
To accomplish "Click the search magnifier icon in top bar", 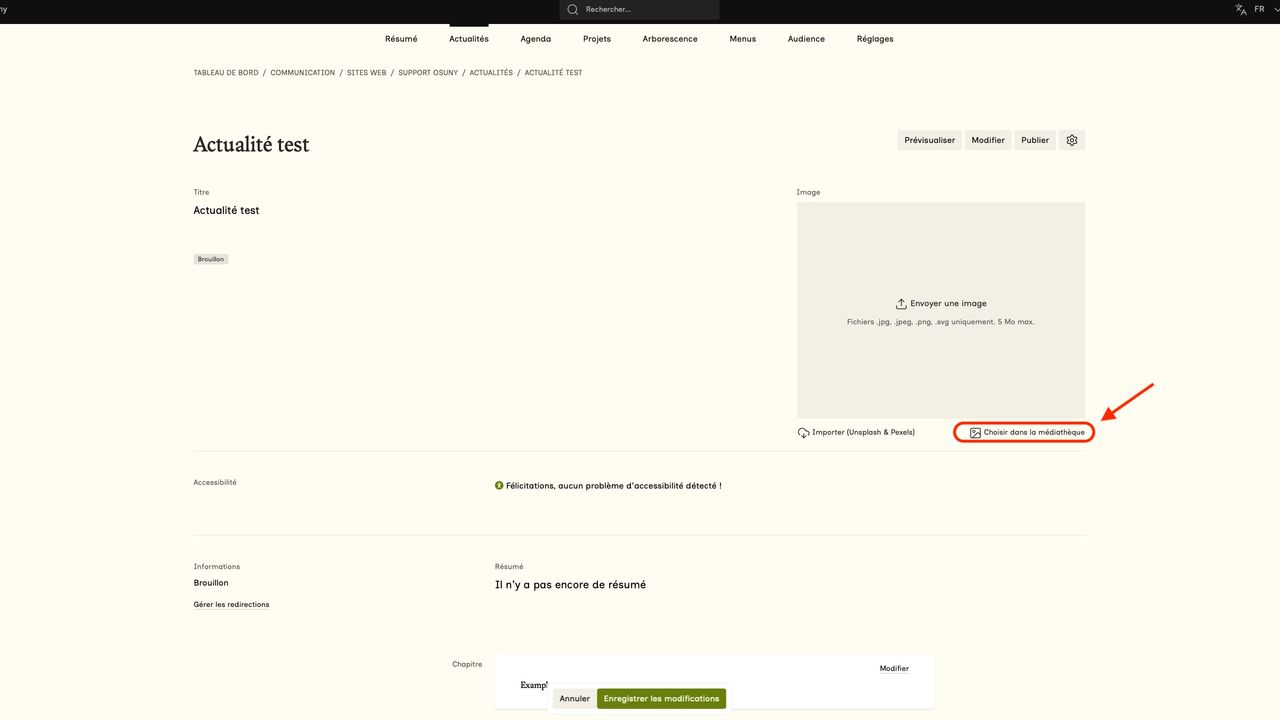I will tap(573, 10).
